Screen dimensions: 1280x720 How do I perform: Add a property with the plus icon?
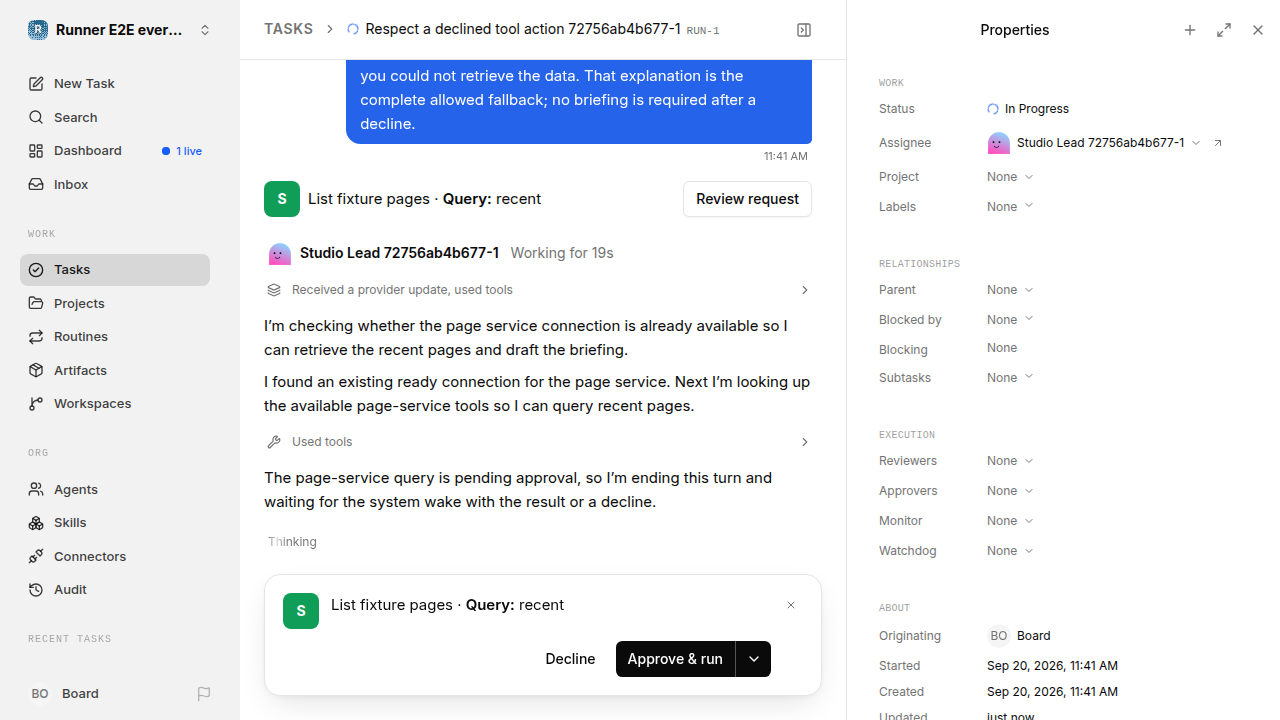point(1190,30)
